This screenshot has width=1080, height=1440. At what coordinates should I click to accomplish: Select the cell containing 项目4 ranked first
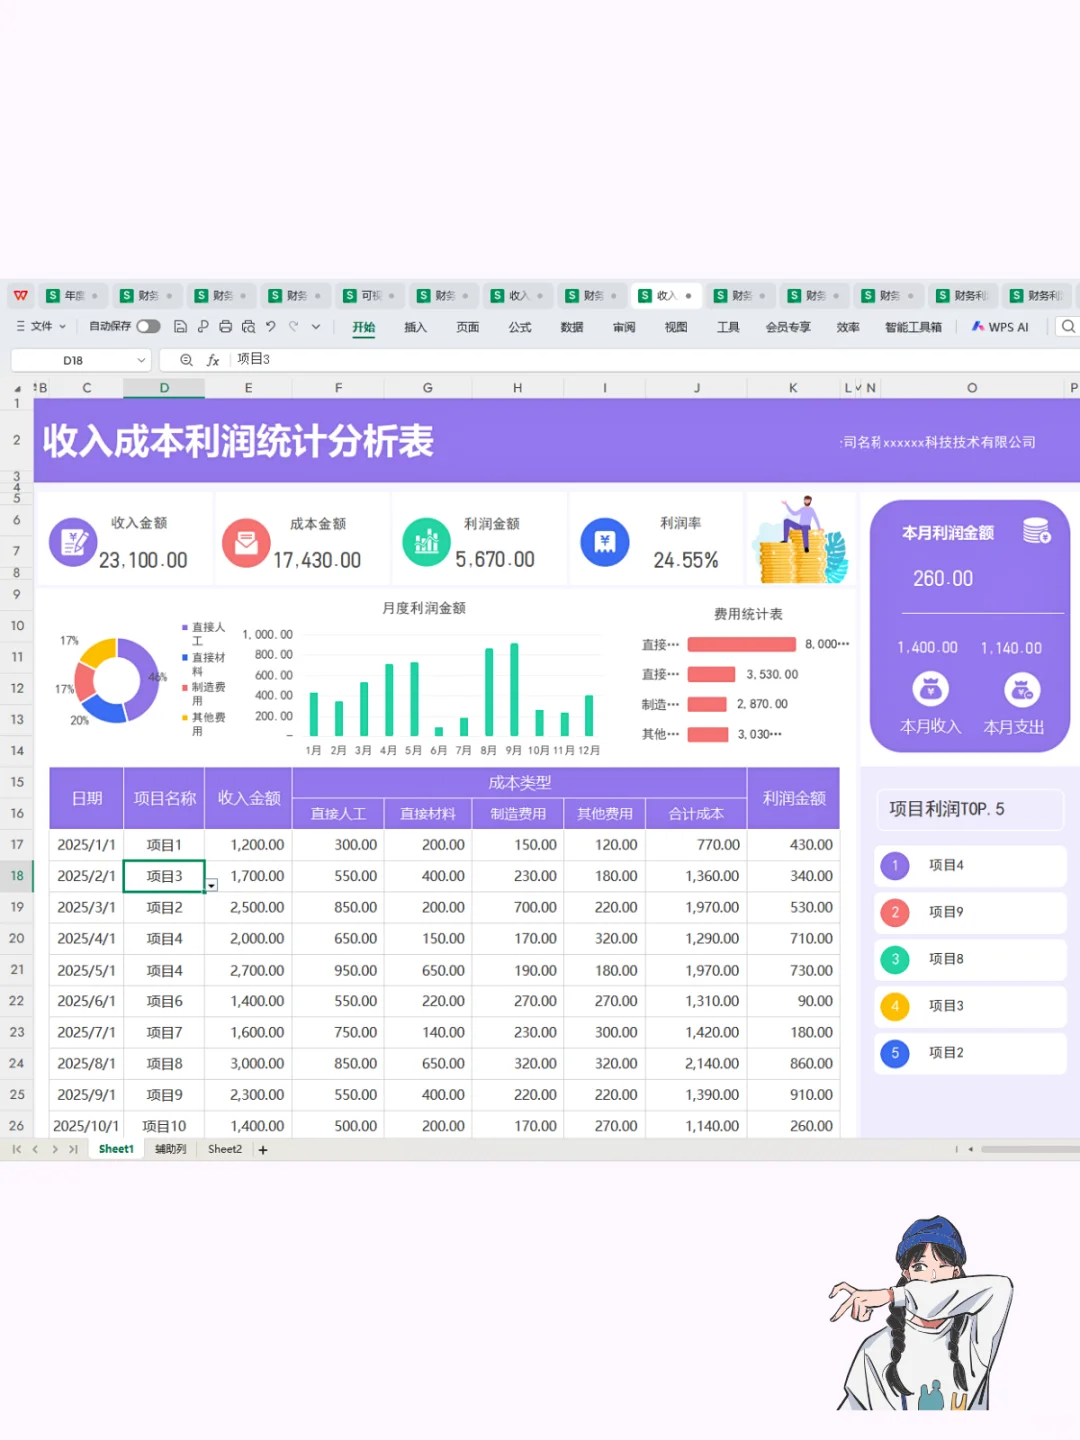(x=946, y=865)
